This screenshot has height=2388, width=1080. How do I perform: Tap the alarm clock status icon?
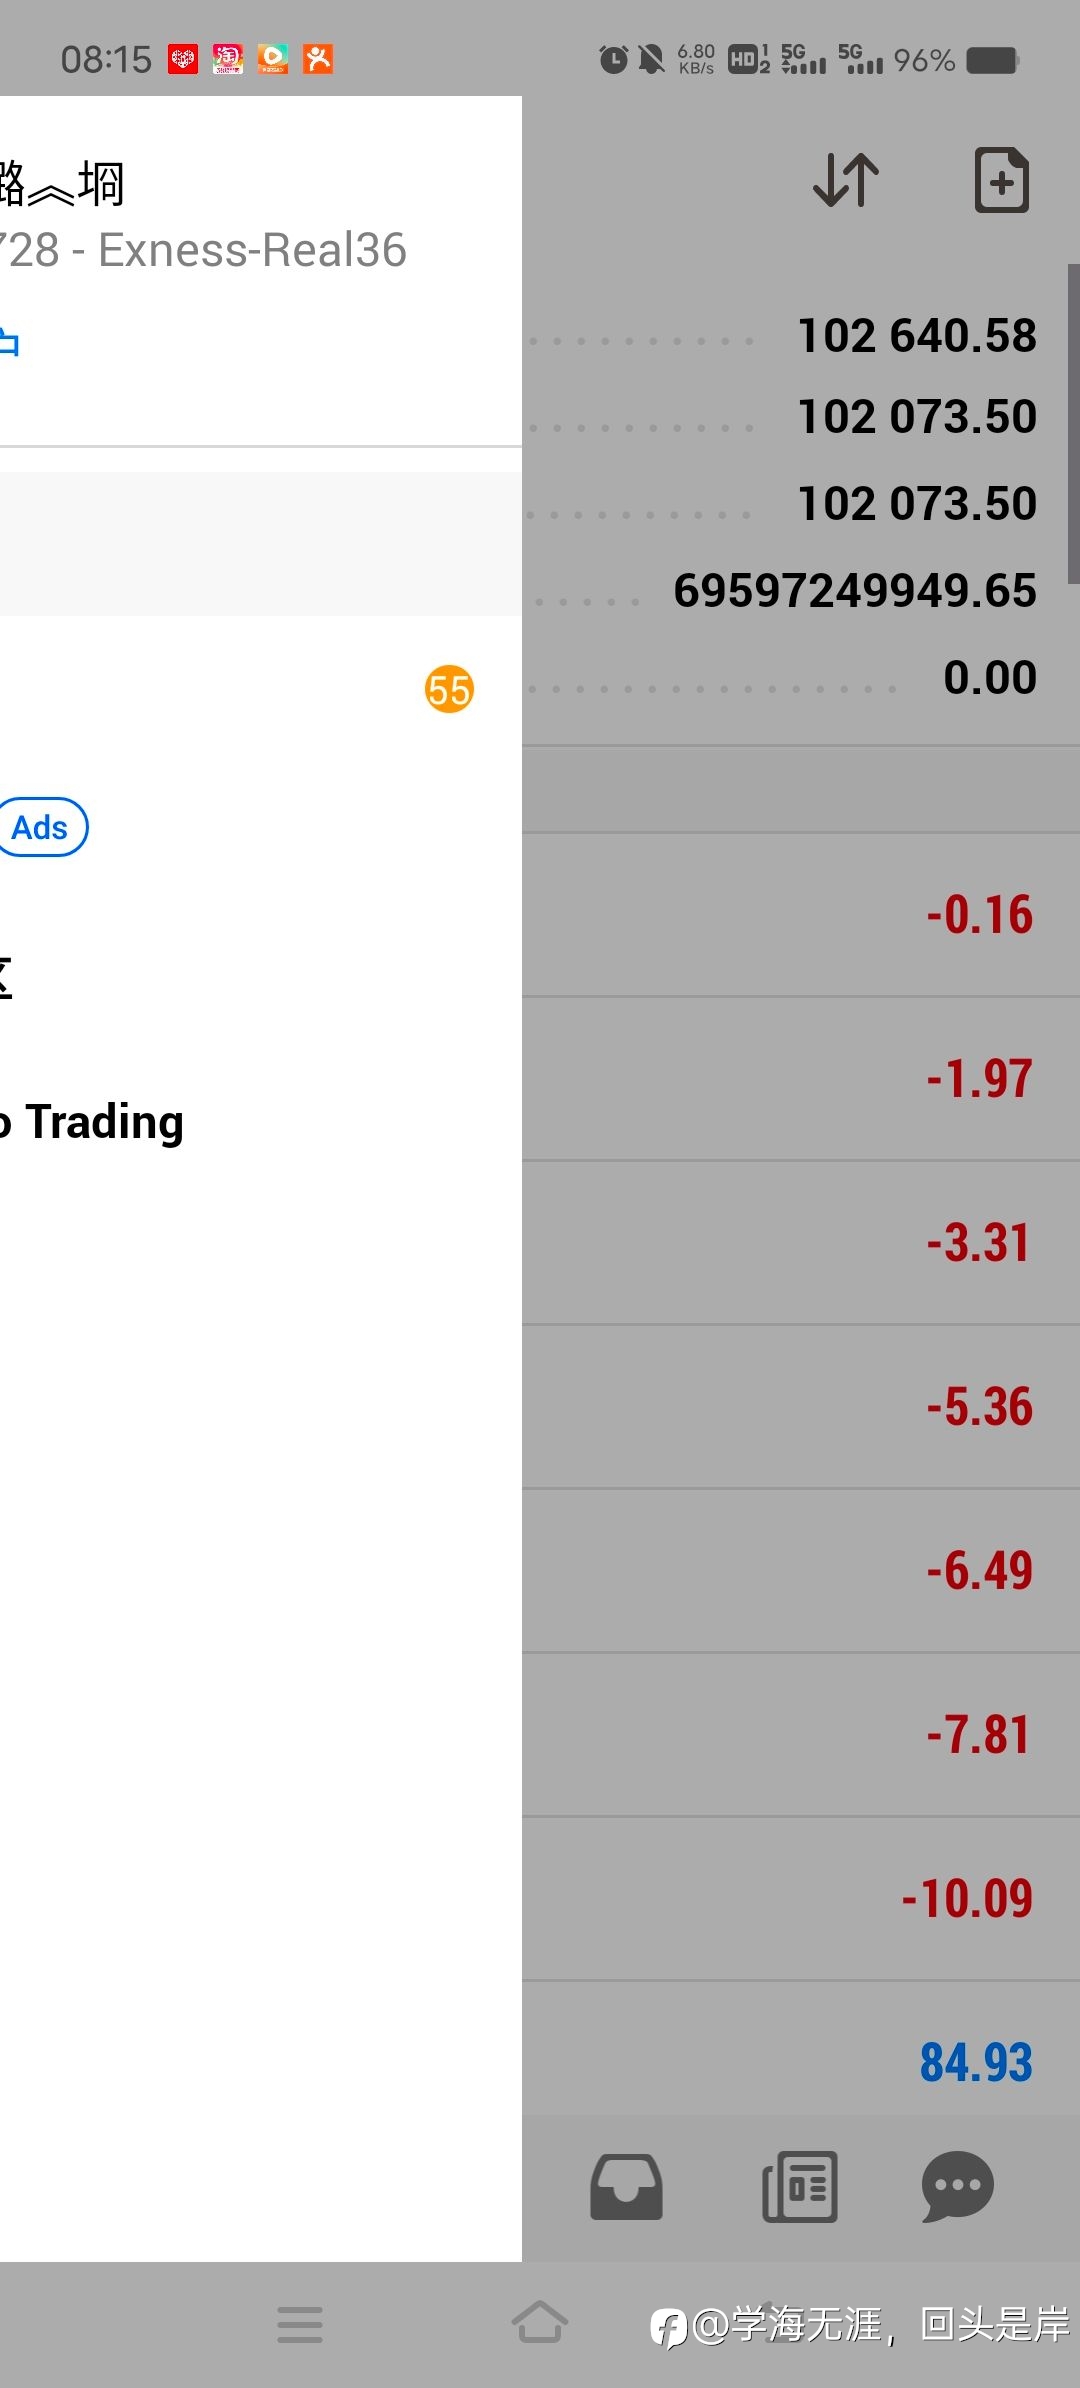[x=613, y=60]
